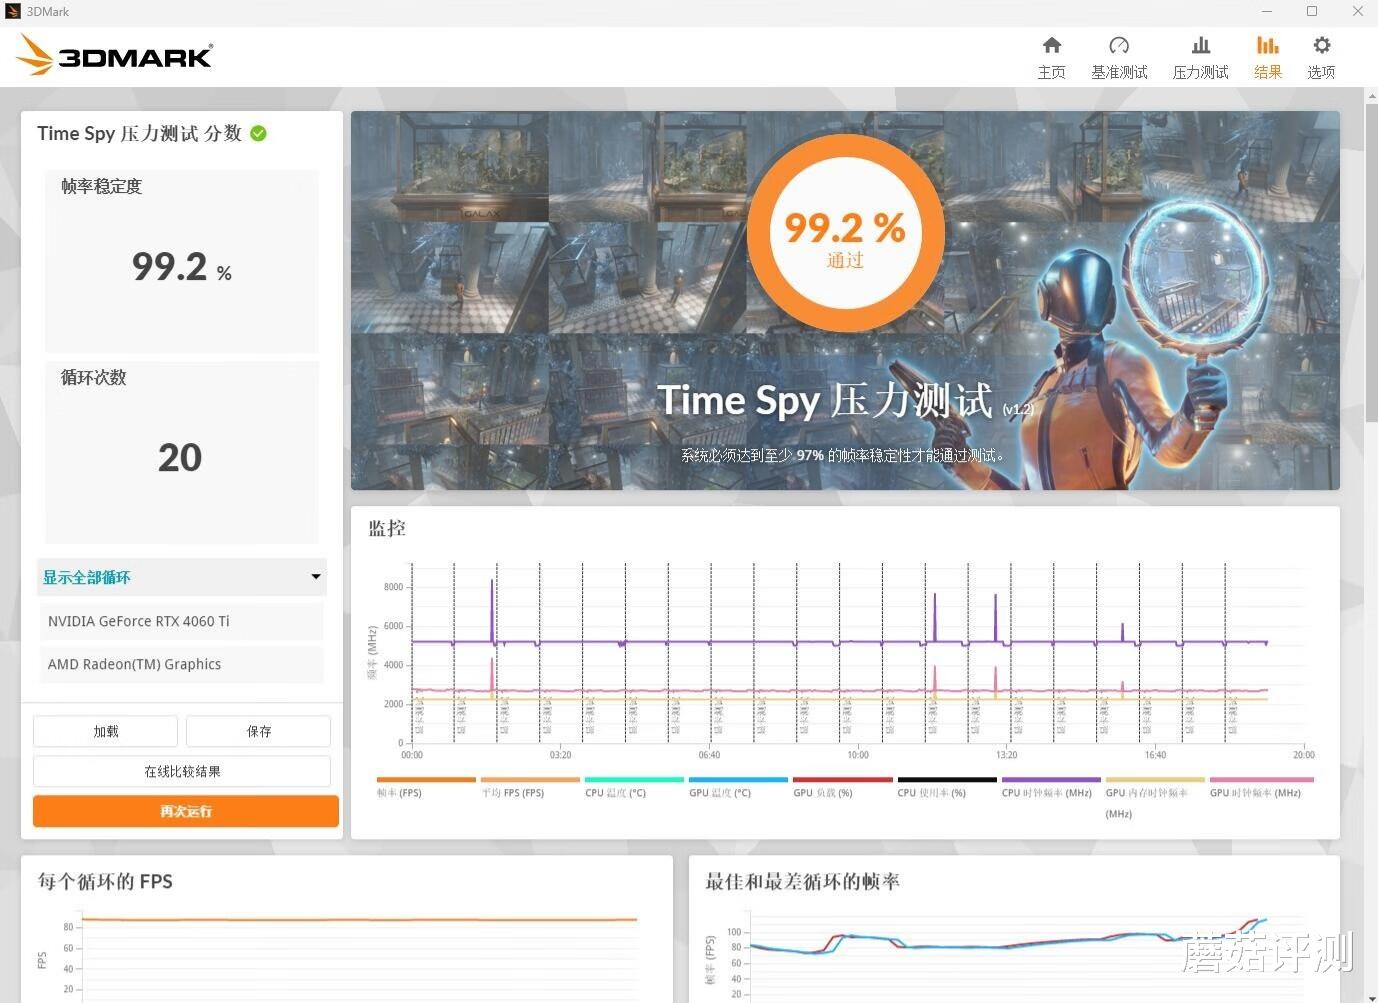Open 压力测试 via the column chart icon

1200,55
